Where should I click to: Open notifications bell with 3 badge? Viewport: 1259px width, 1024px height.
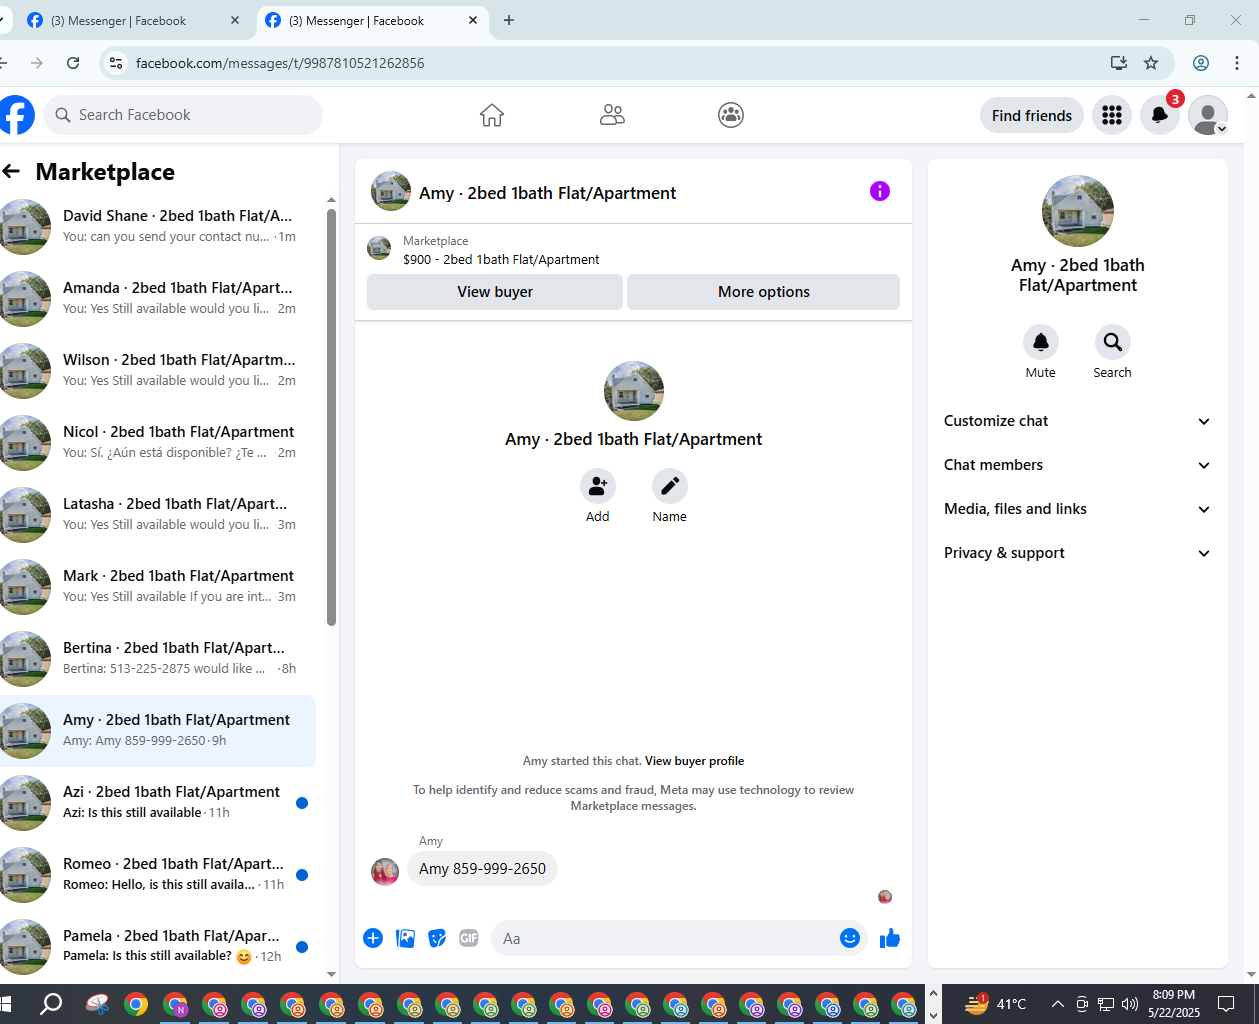point(1160,116)
